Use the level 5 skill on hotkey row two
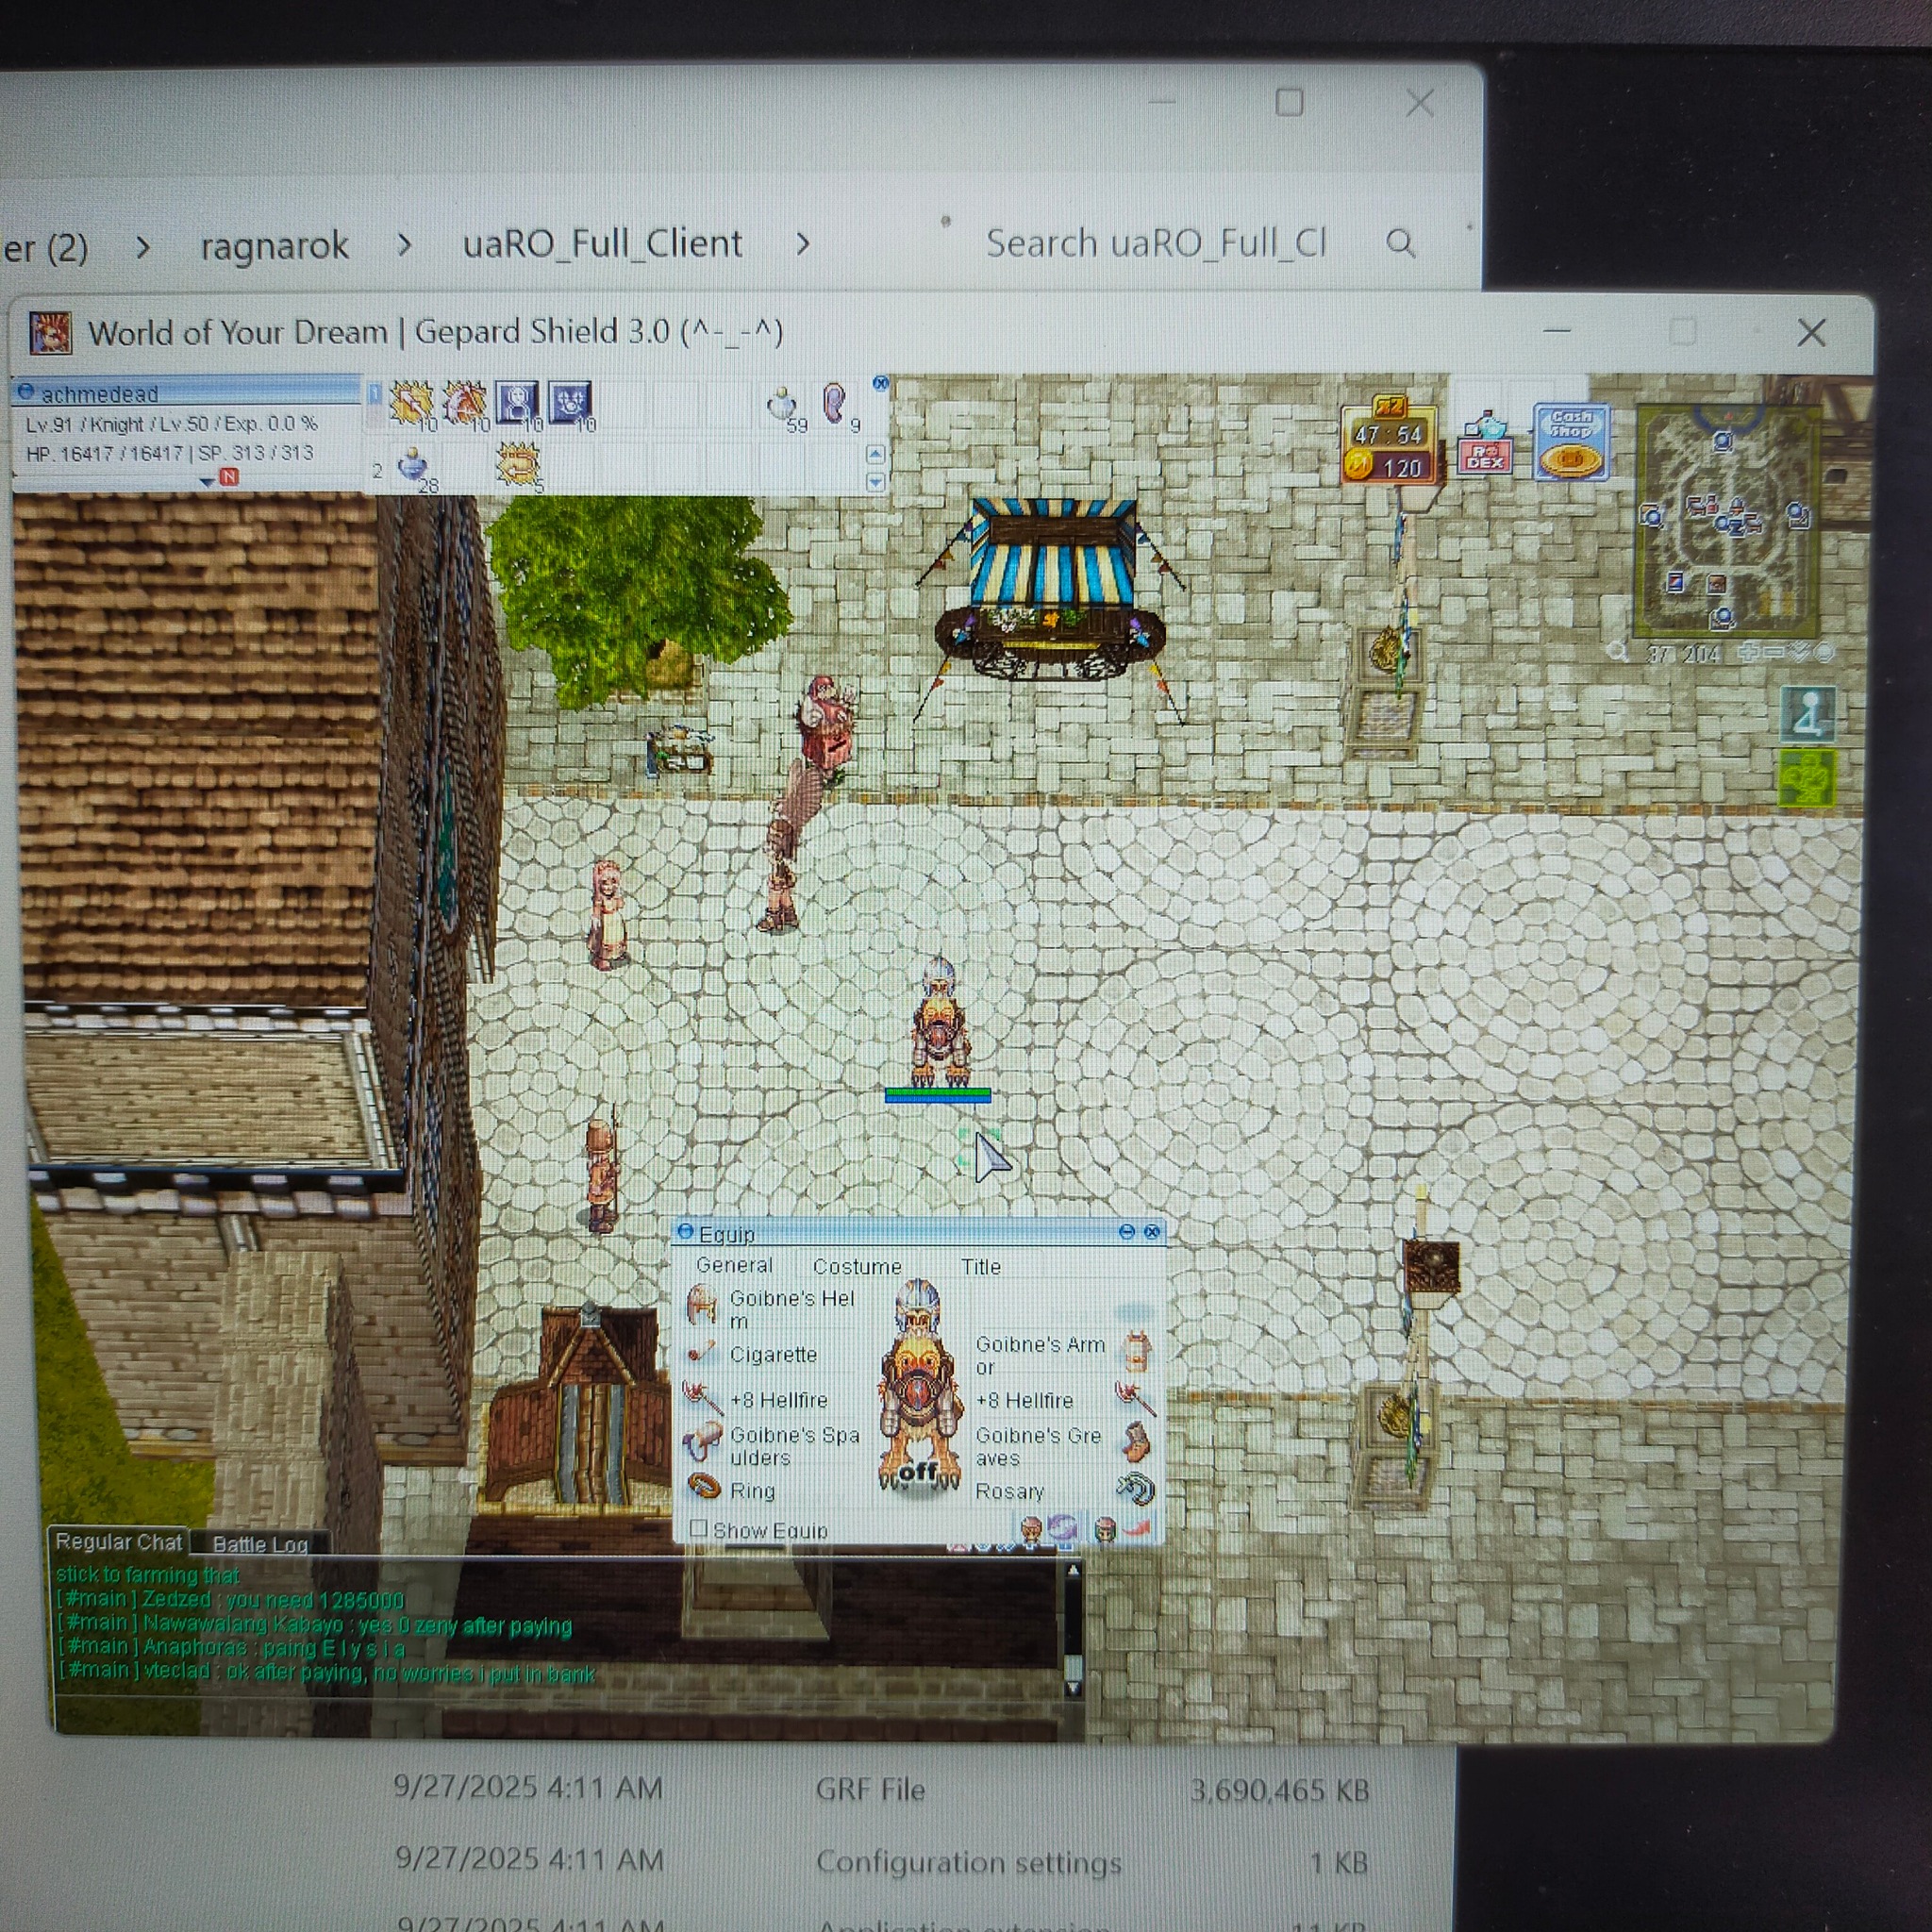 coord(518,464)
